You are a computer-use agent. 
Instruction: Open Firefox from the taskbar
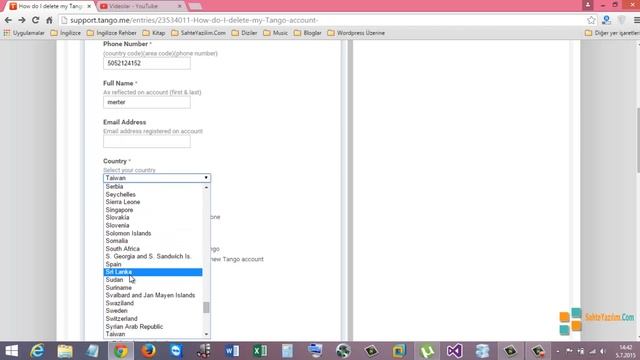(148, 351)
